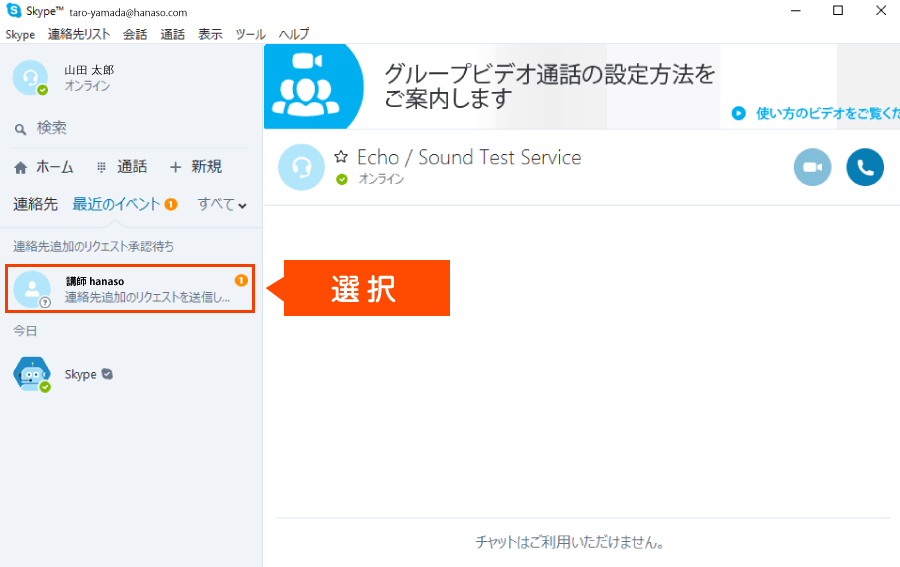The image size is (900, 567).
Task: Star Echo / Sound Test Service as favorite
Action: tap(341, 156)
